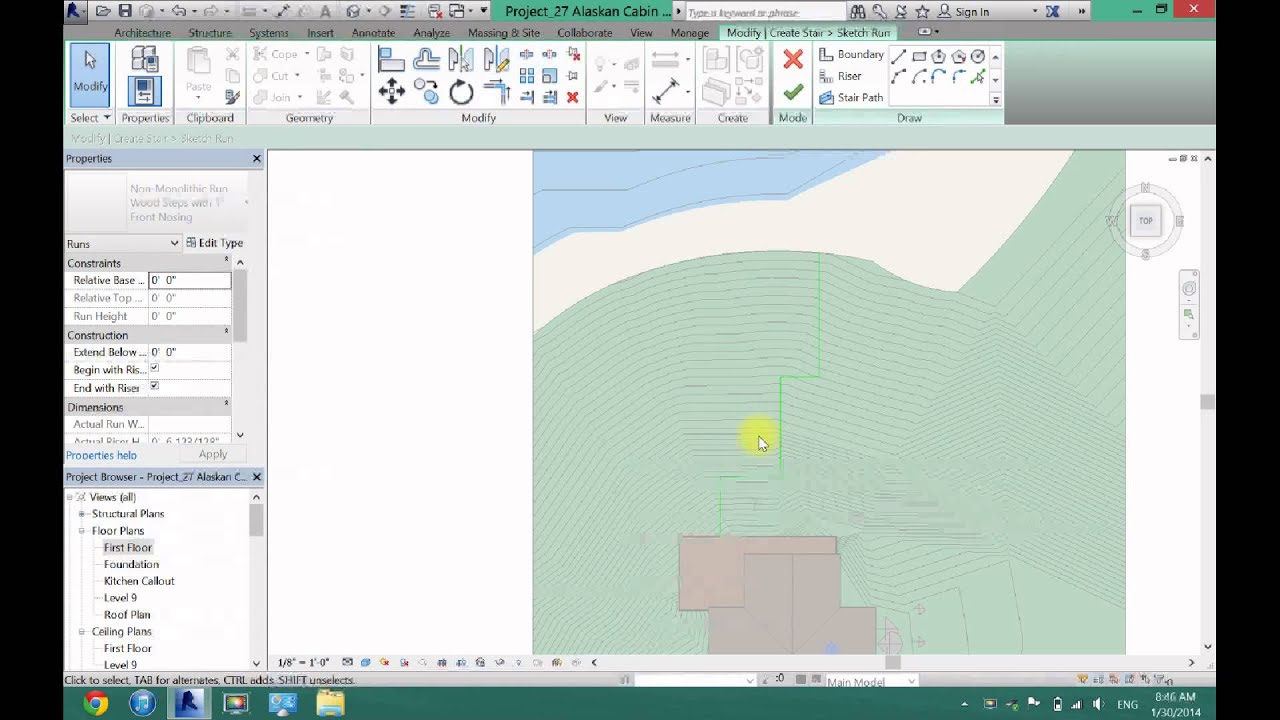Finish edit mode with green checkmark
The image size is (1280, 720).
click(793, 93)
